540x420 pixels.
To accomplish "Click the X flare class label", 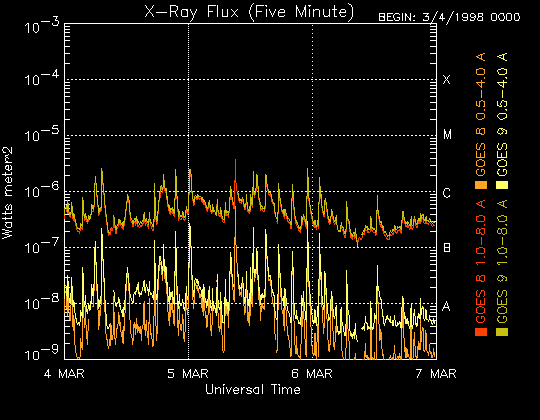I will point(446,80).
